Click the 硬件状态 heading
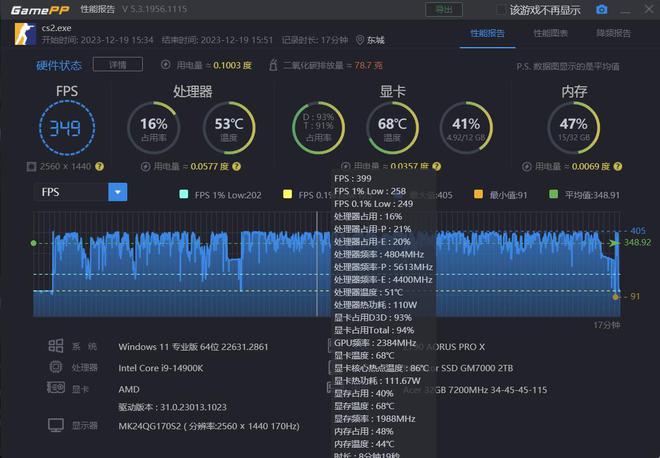 [59, 65]
